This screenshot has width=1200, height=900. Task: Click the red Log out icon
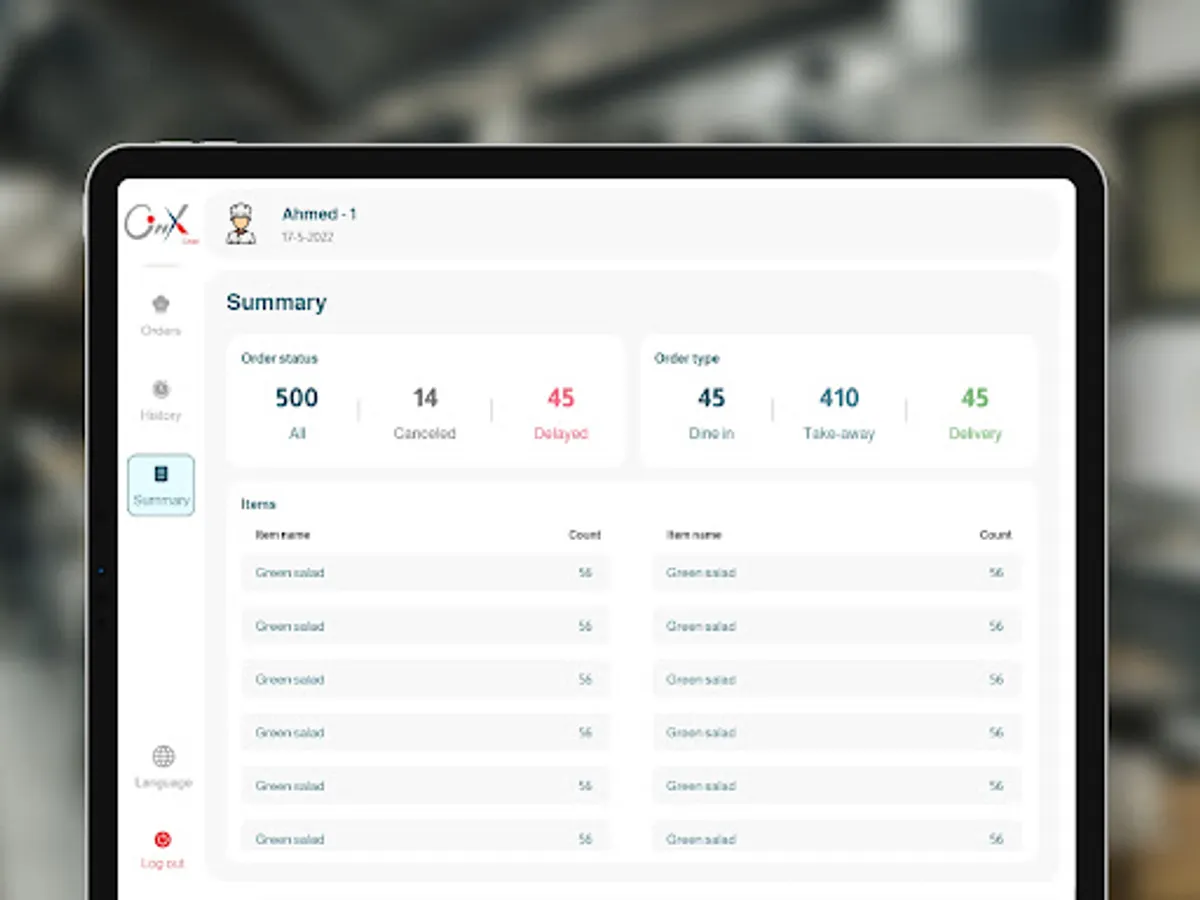pyautogui.click(x=162, y=840)
